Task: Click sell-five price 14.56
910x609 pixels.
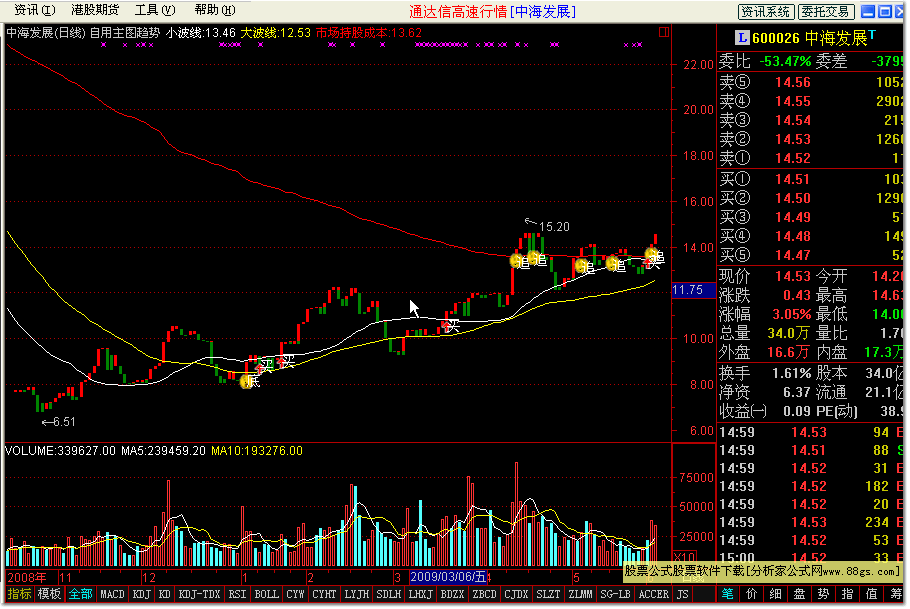Action: [x=793, y=83]
